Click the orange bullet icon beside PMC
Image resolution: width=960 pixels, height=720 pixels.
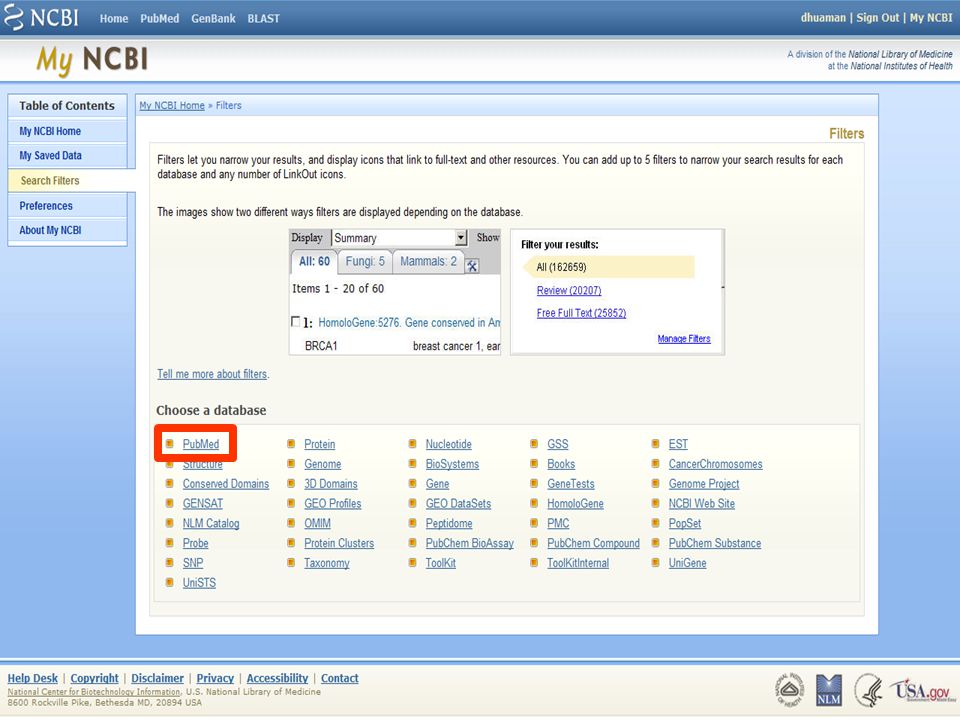click(534, 523)
